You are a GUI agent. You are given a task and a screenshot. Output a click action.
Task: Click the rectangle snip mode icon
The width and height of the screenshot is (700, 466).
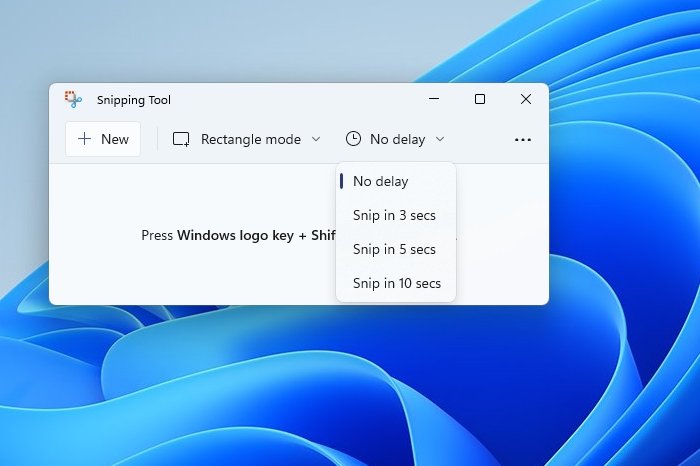[181, 139]
